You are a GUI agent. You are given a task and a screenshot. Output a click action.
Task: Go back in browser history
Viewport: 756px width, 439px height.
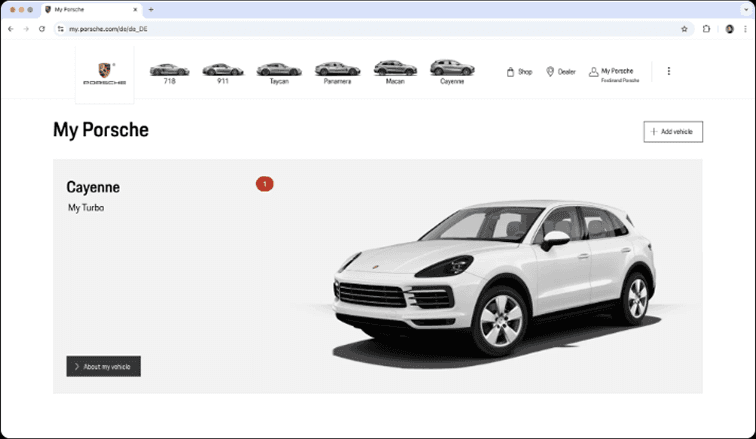coord(11,29)
